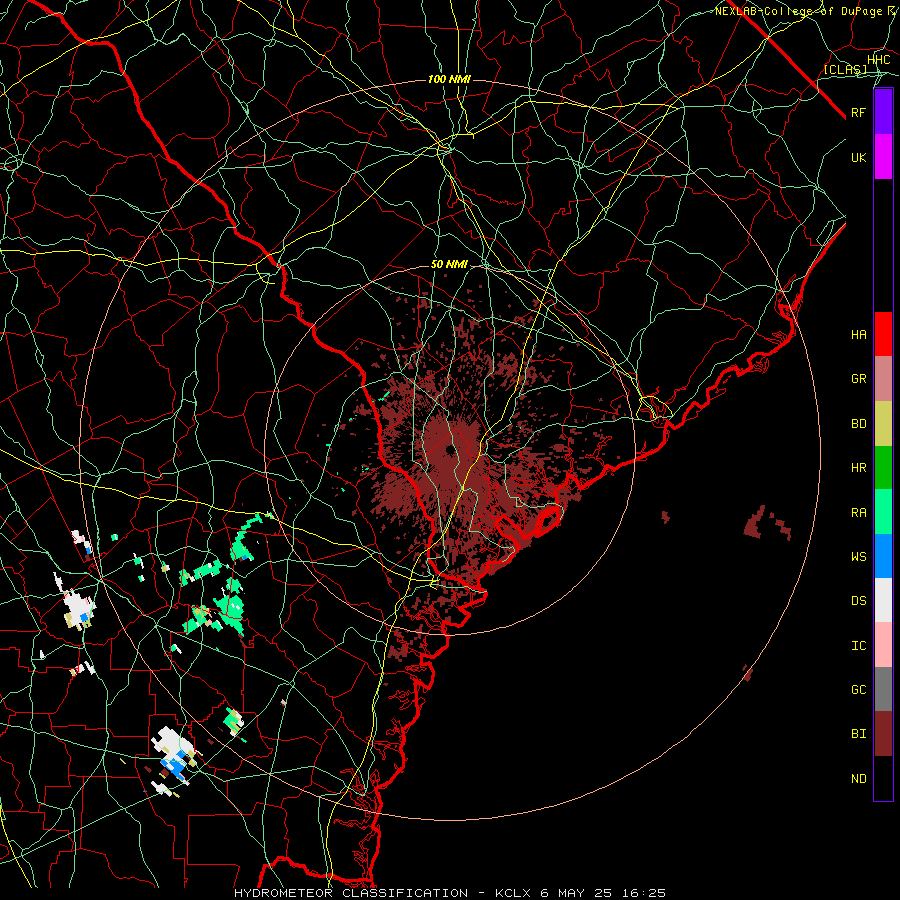Click the HA legend label

click(858, 335)
